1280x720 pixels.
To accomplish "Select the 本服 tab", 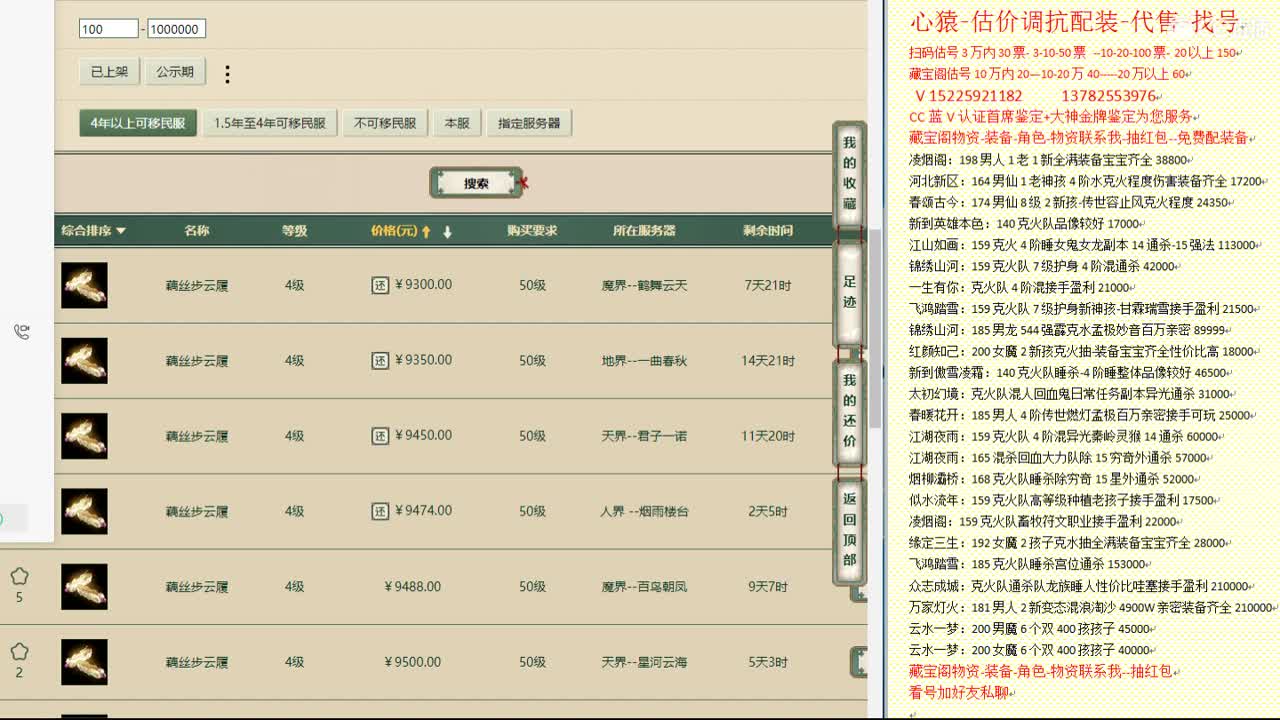I will [x=457, y=123].
